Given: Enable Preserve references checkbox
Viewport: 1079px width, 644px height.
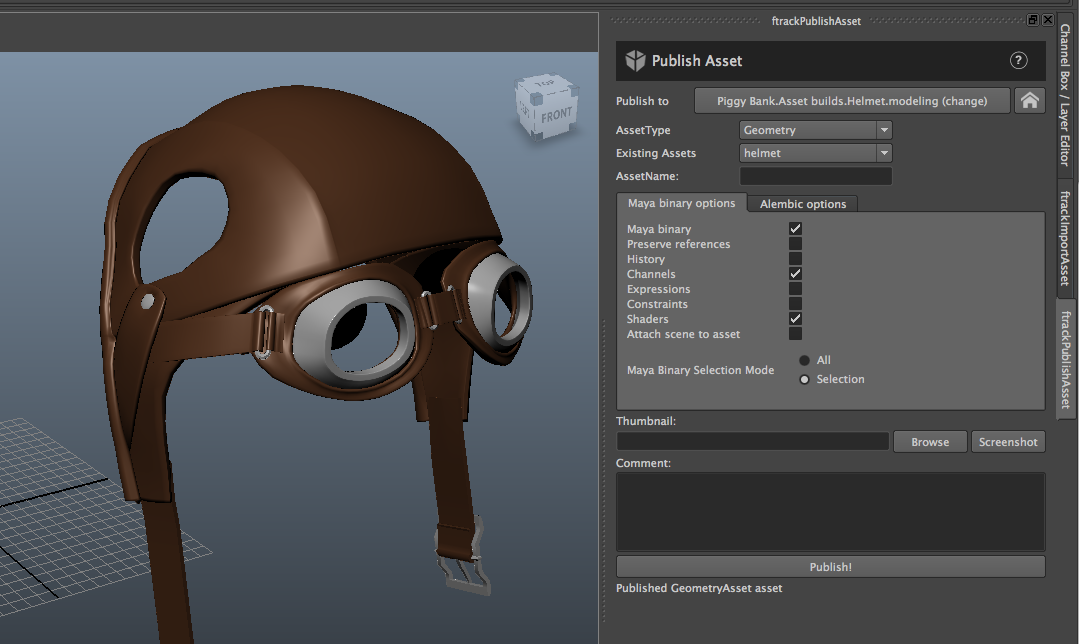Looking at the screenshot, I should [x=795, y=244].
